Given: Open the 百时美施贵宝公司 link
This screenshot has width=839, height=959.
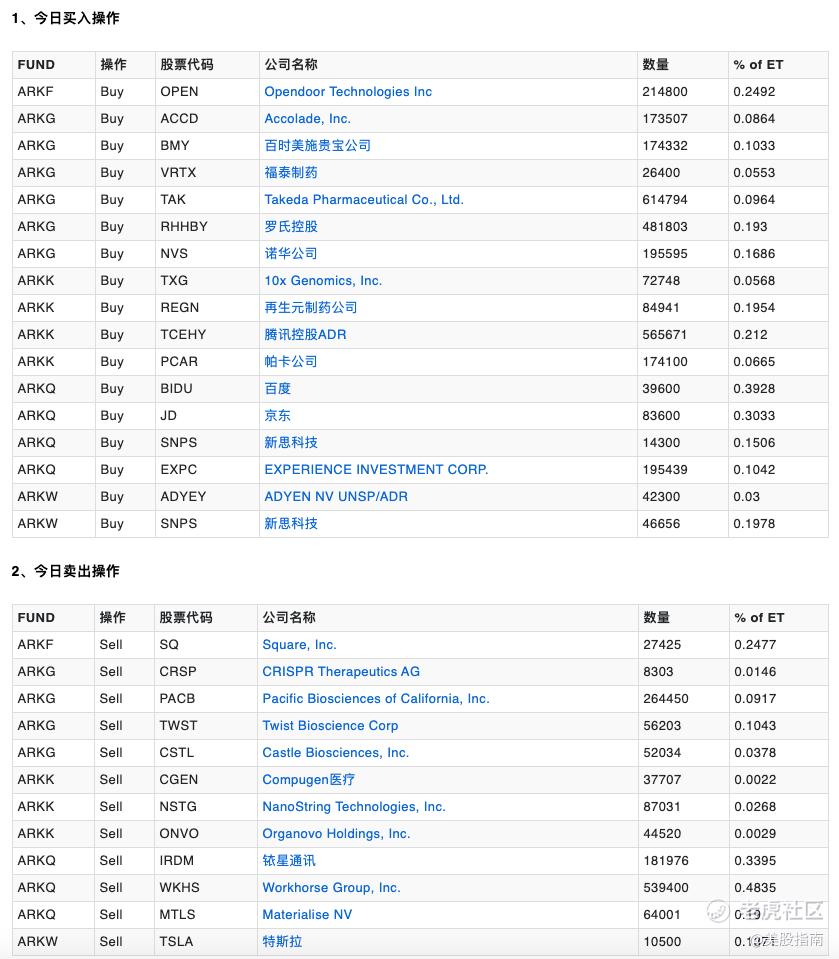Looking at the screenshot, I should click(317, 146).
